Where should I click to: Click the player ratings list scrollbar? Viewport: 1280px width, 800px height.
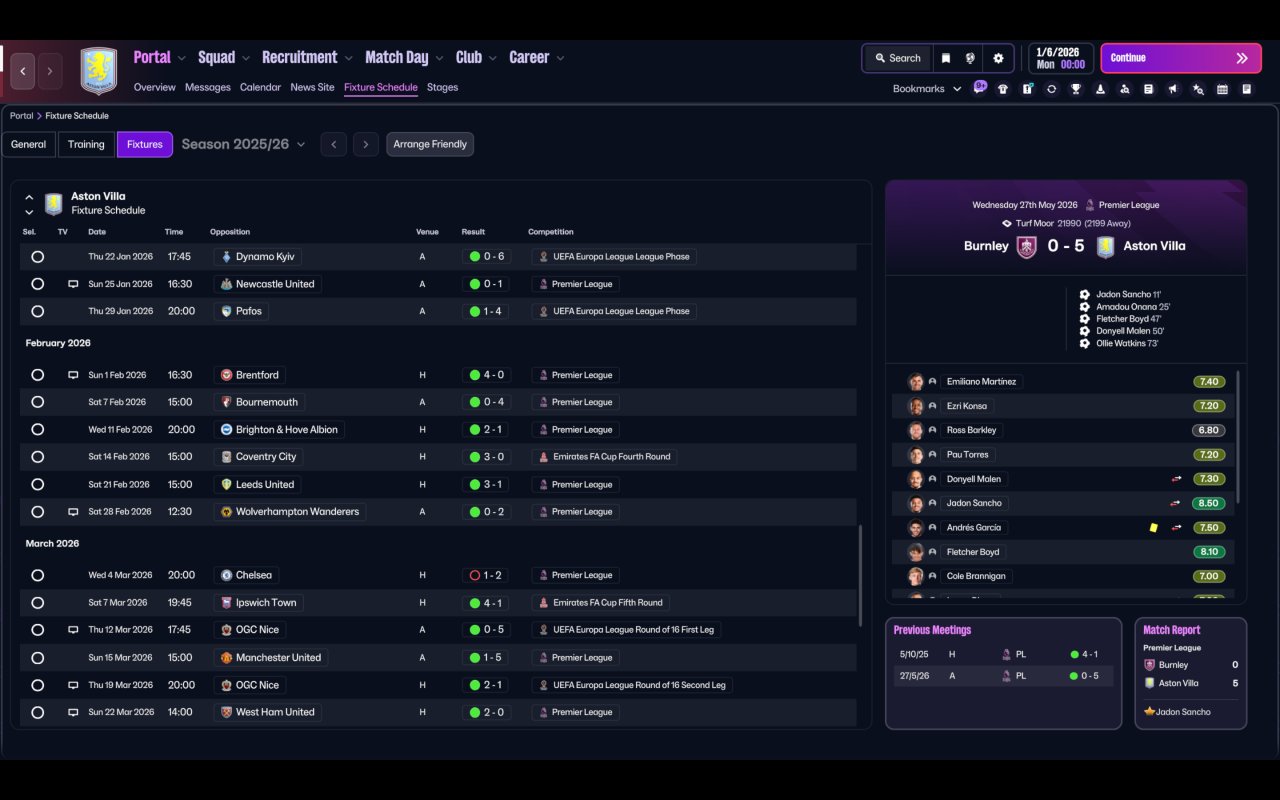(1238, 437)
